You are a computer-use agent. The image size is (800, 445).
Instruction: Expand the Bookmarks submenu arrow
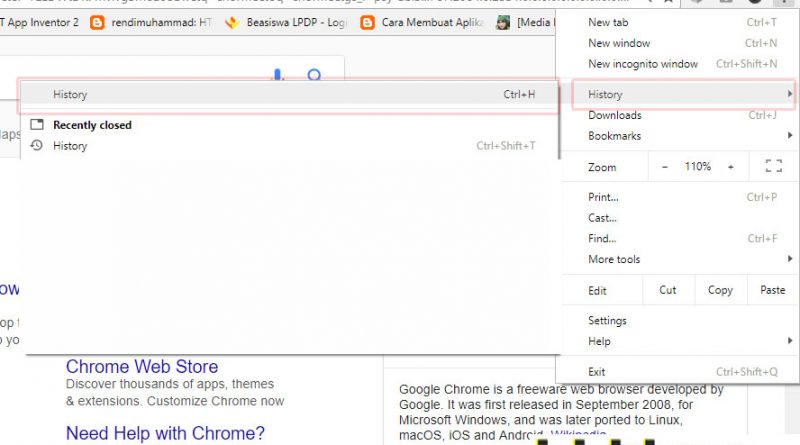pos(789,135)
